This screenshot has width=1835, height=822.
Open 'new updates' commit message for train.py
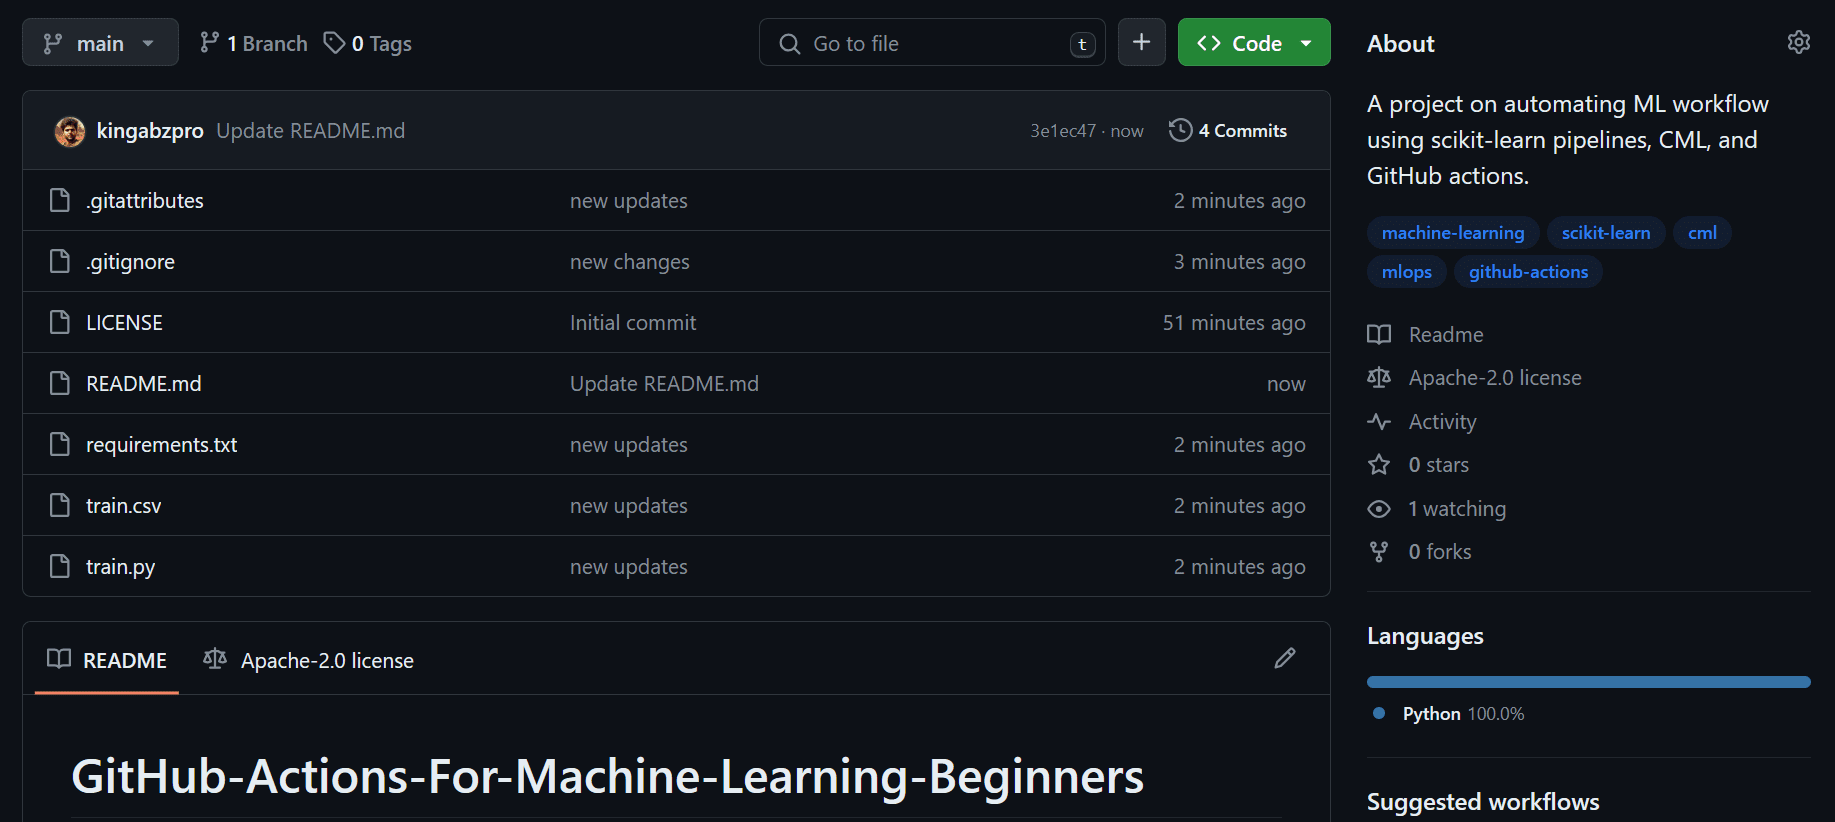629,567
